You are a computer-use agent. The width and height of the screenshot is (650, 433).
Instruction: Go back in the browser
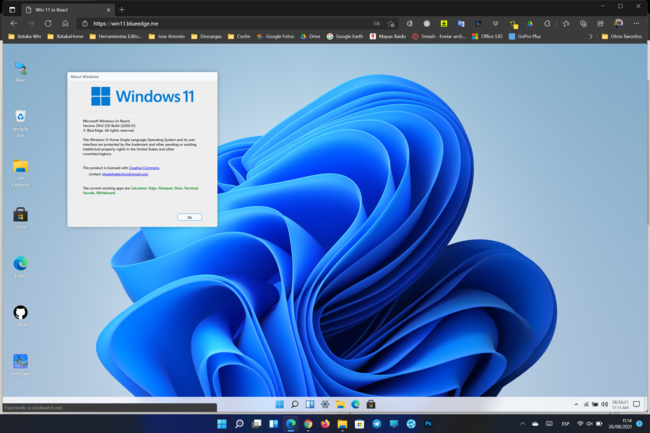coord(14,24)
